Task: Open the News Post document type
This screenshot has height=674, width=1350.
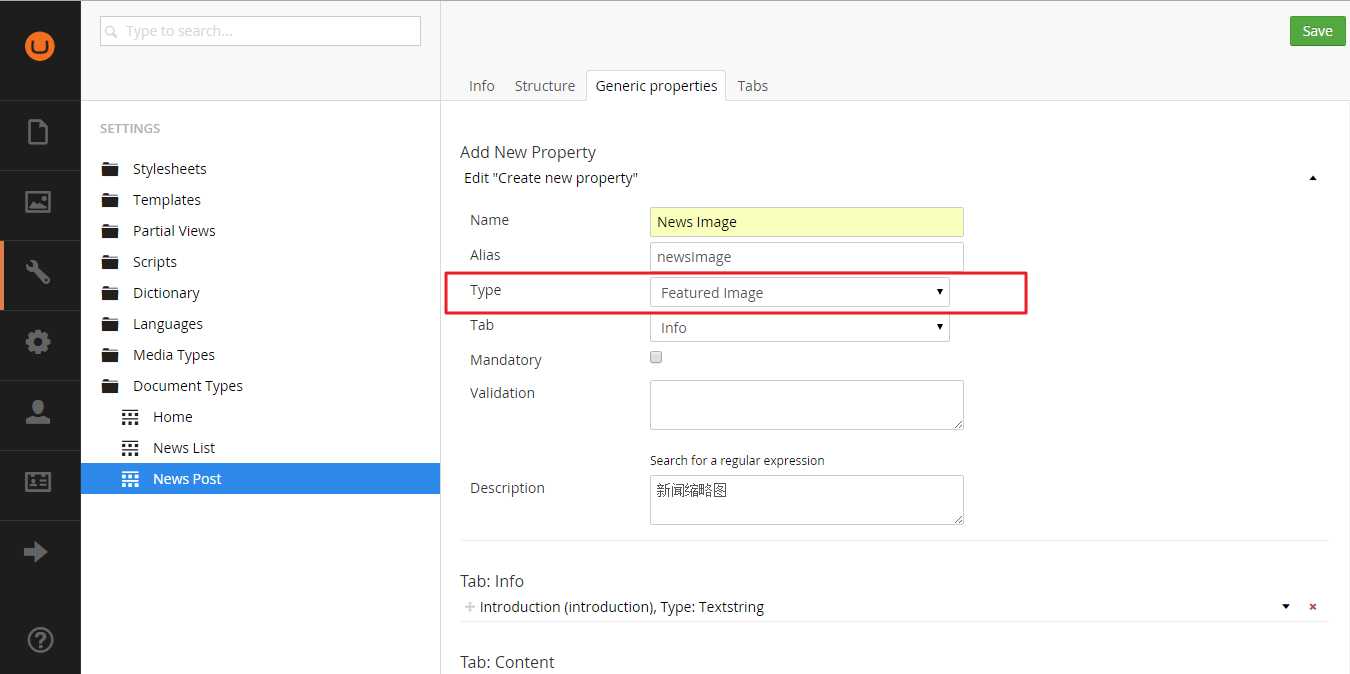Action: coord(187,479)
